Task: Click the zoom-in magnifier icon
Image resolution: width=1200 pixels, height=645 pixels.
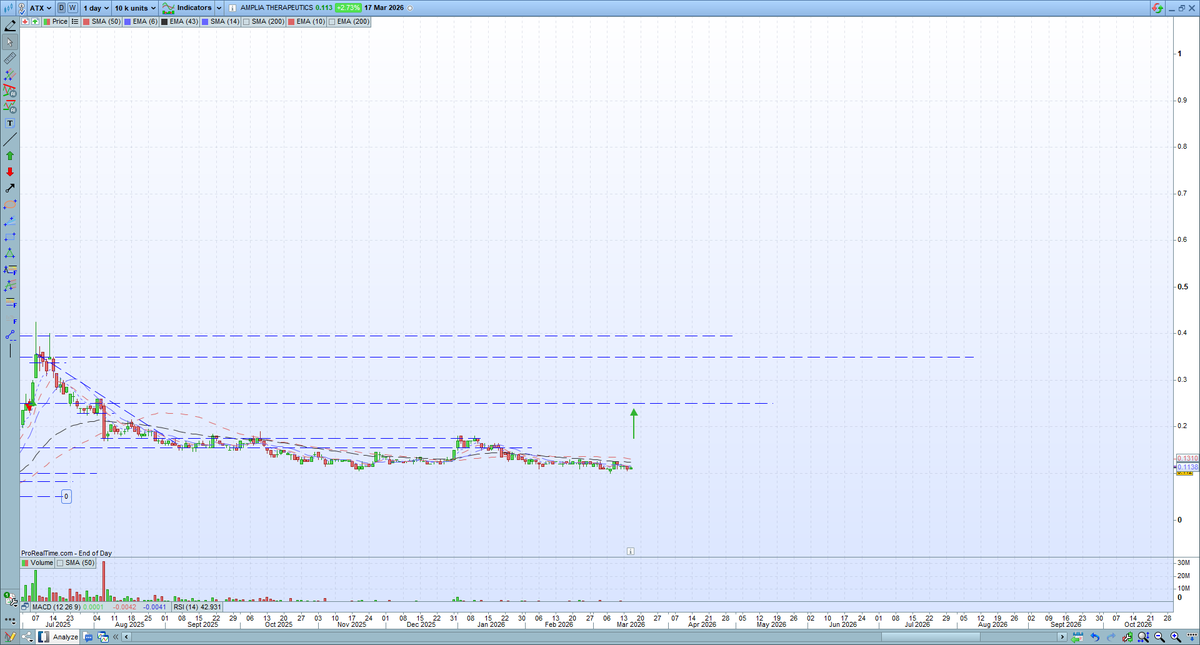Action: 1175,637
